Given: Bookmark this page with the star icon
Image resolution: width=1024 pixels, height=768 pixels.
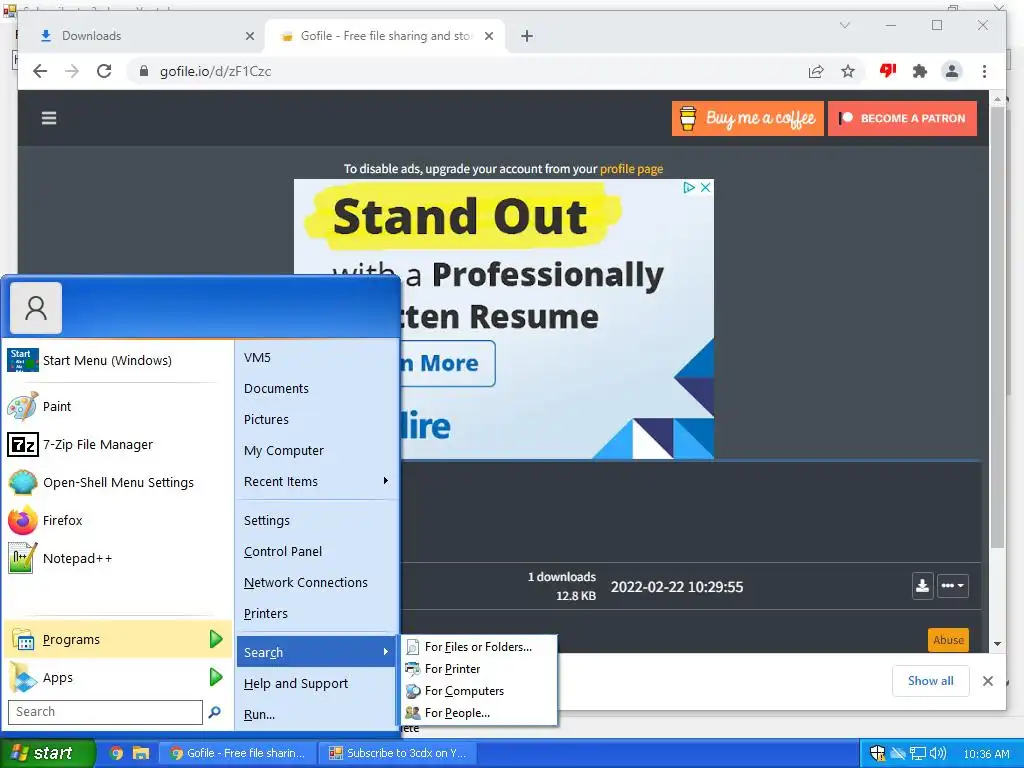Looking at the screenshot, I should (848, 71).
